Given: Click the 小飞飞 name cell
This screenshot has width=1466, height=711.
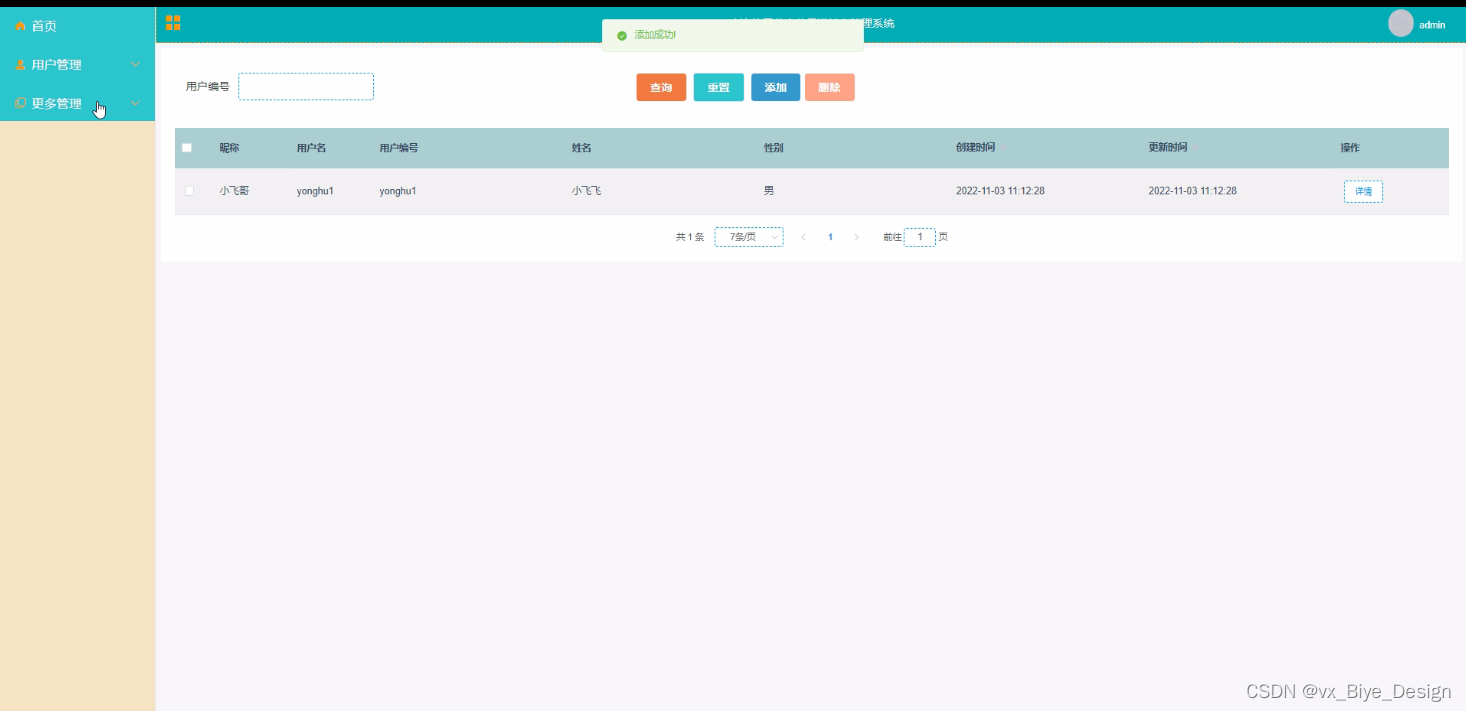Looking at the screenshot, I should [x=587, y=190].
